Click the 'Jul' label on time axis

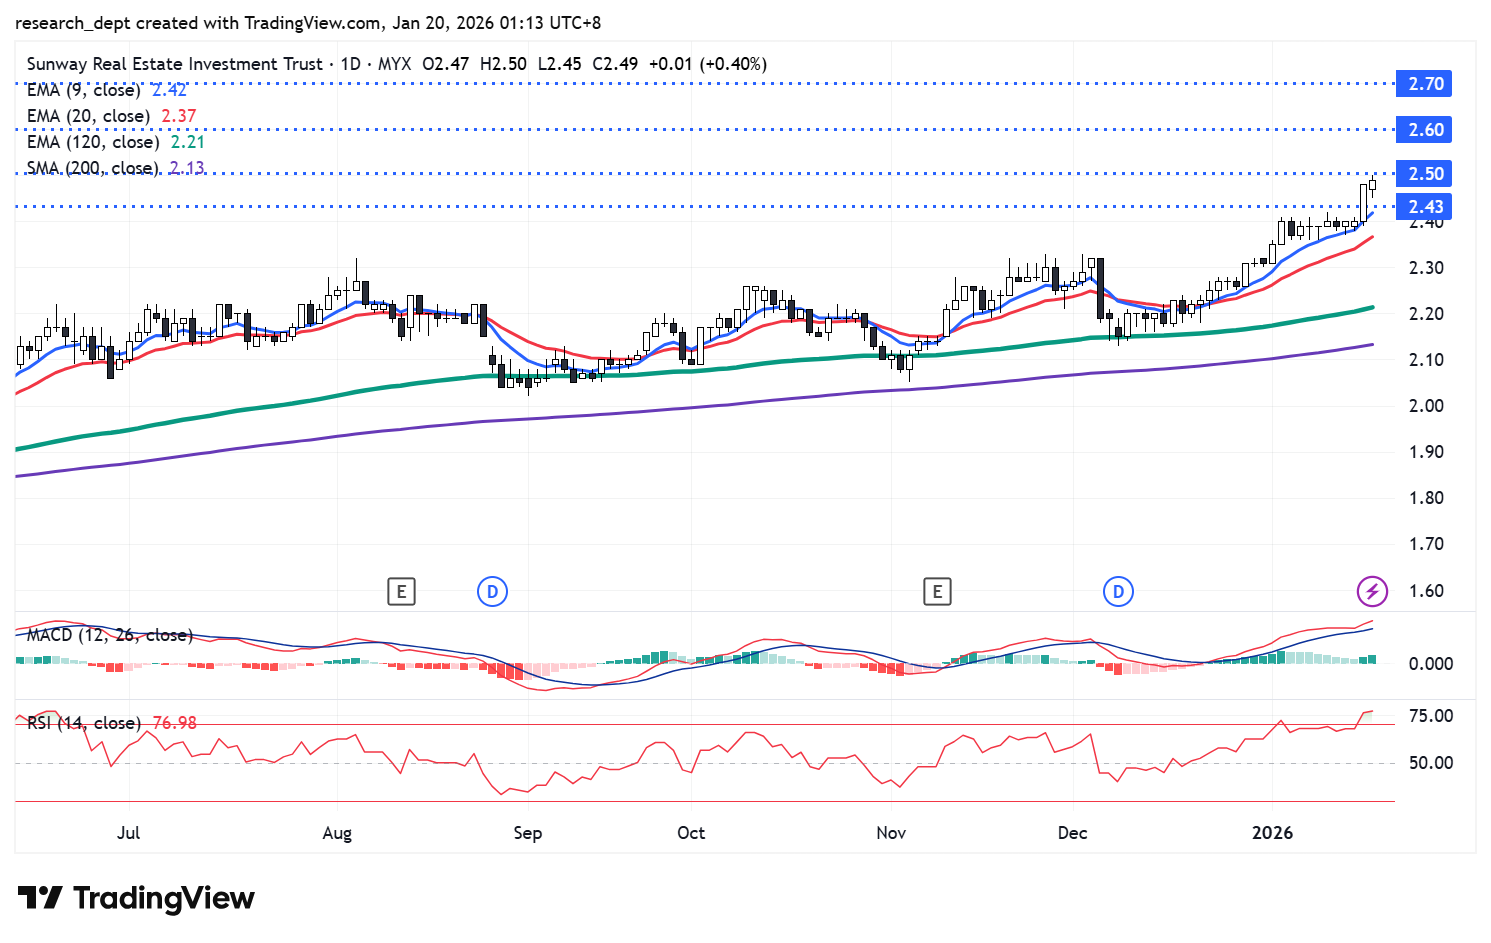click(x=128, y=833)
